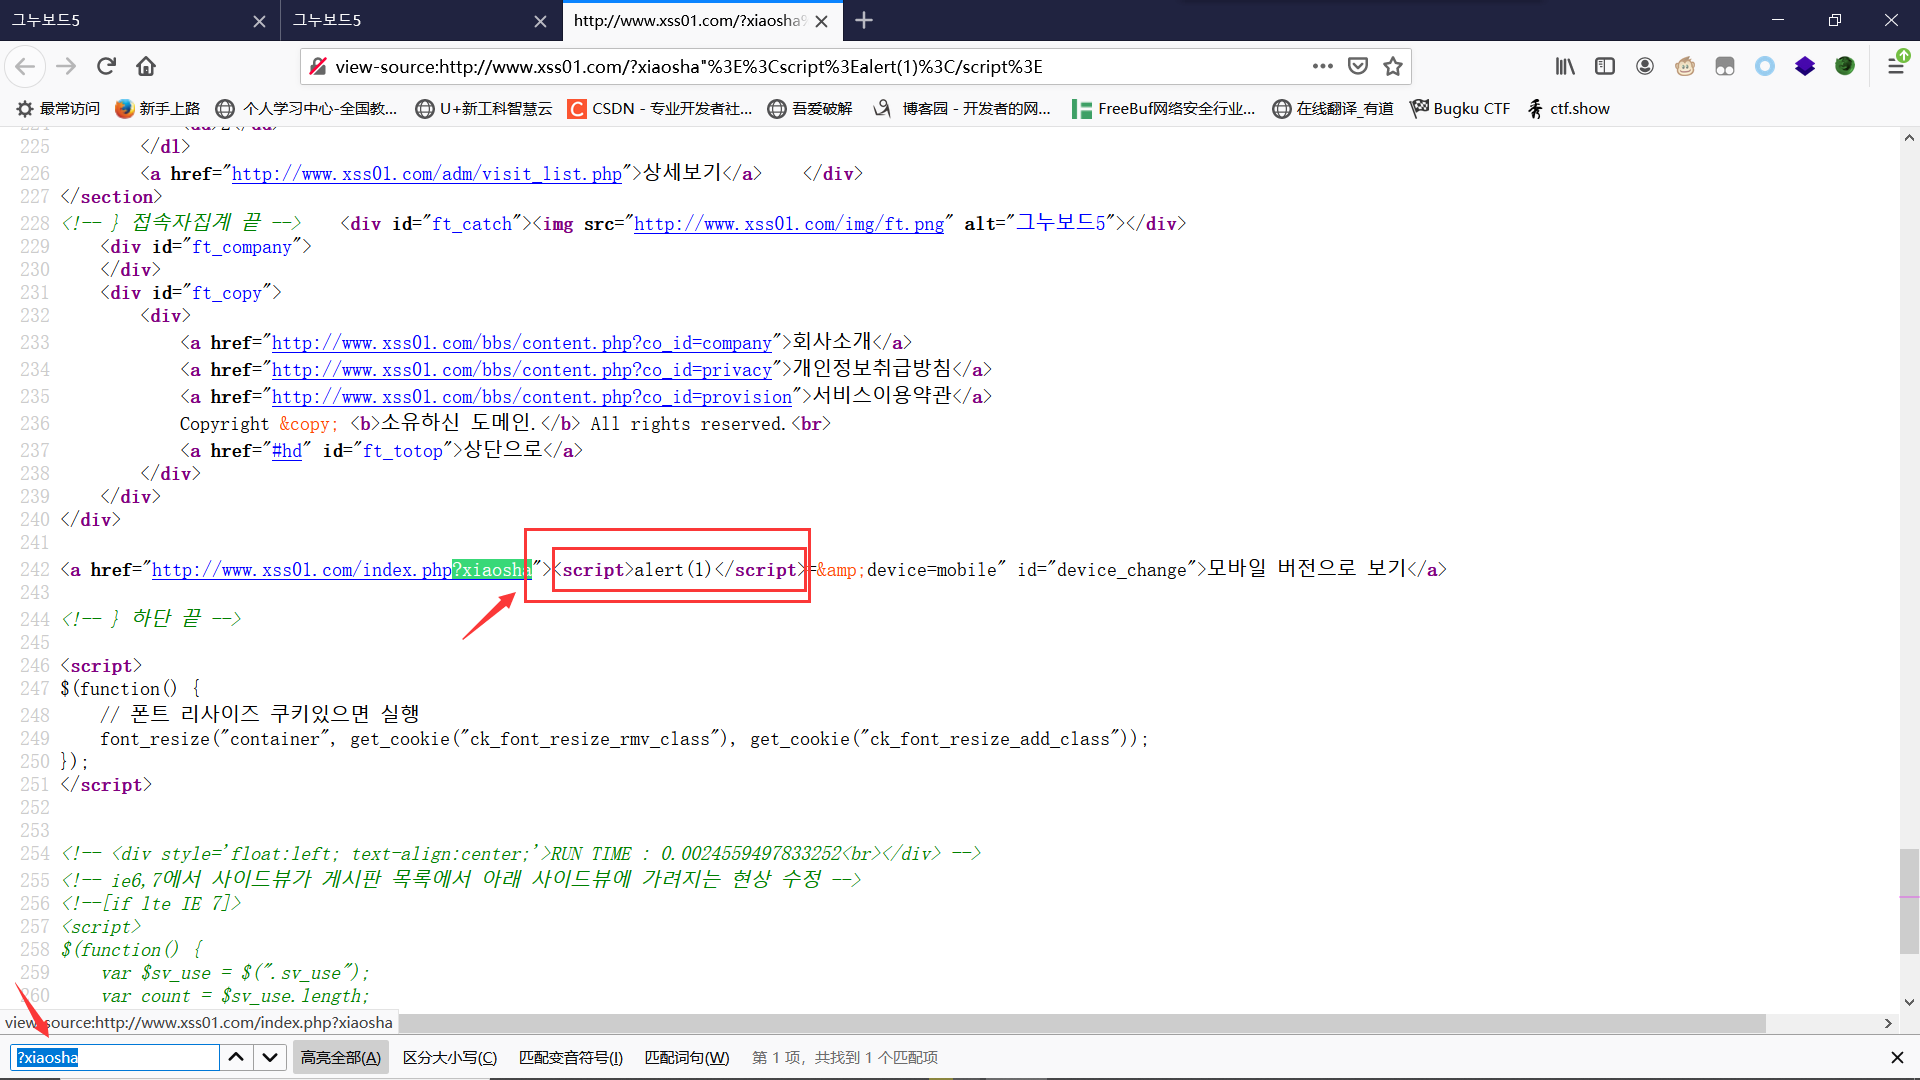Toggle Match Diacritics (匹配变音符号)
Viewport: 1920px width, 1080px height.
[x=571, y=1057]
